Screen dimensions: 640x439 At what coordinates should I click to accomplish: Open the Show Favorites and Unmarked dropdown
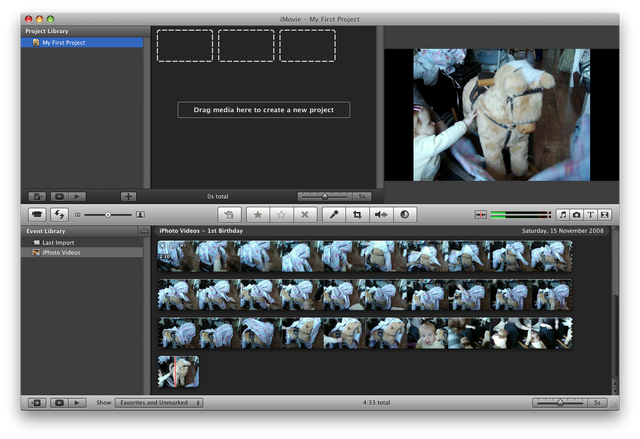[159, 403]
